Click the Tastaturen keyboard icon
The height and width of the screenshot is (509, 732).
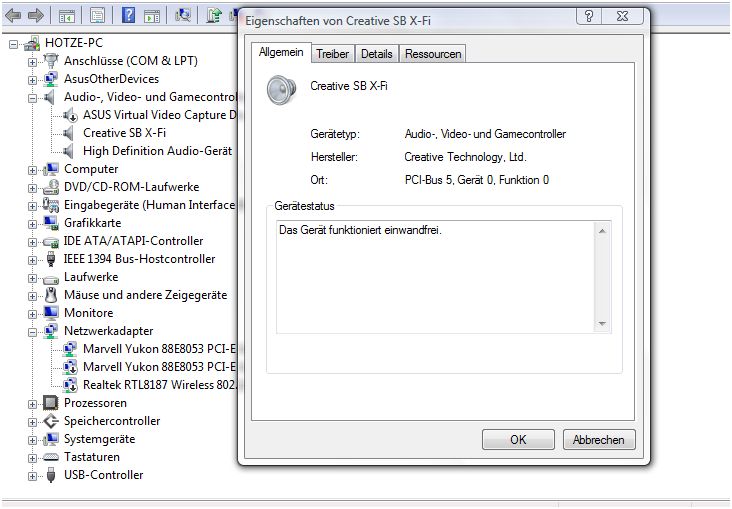[50, 457]
